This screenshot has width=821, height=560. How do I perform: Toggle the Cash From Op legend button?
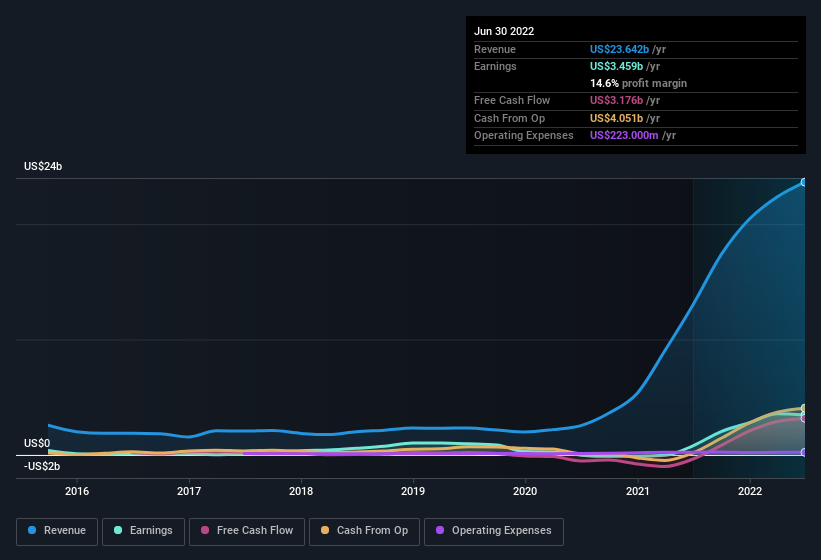[x=364, y=532]
